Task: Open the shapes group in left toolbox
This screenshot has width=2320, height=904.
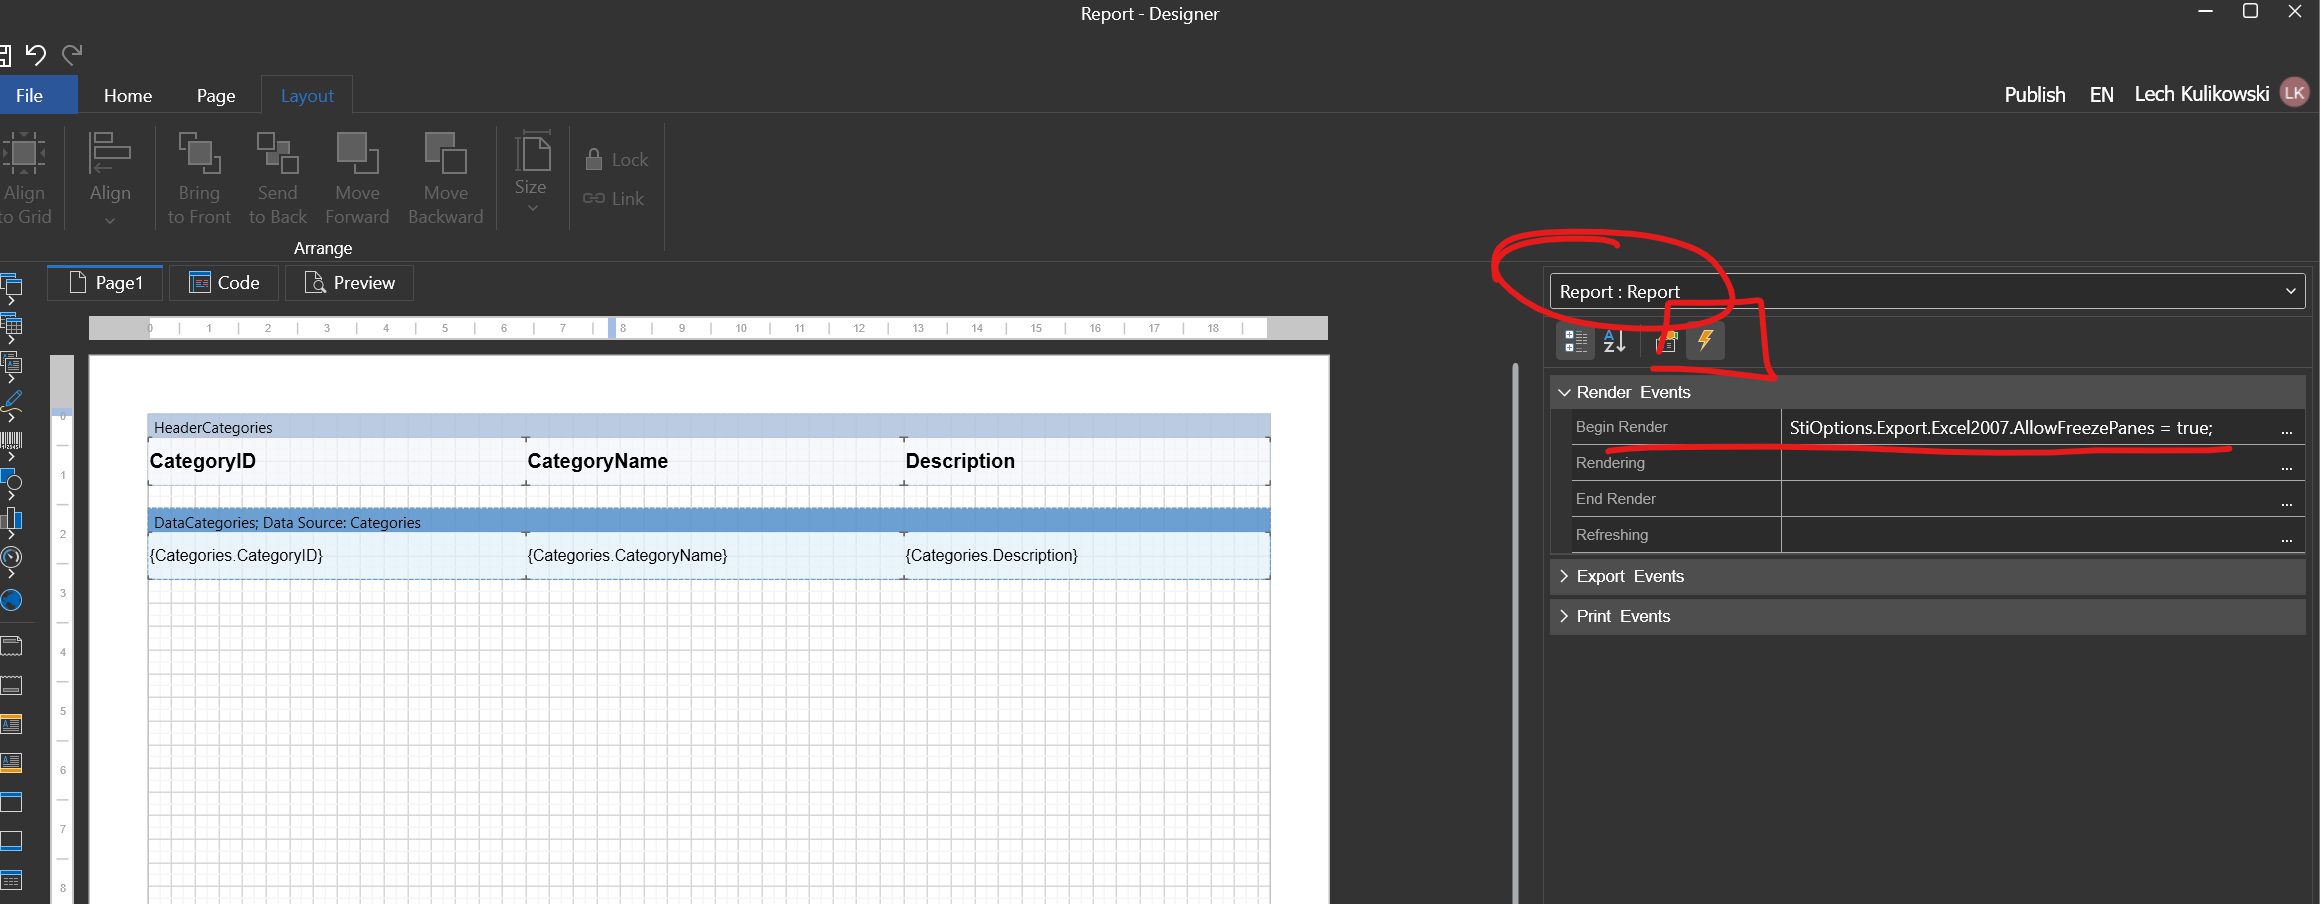Action: (x=11, y=483)
